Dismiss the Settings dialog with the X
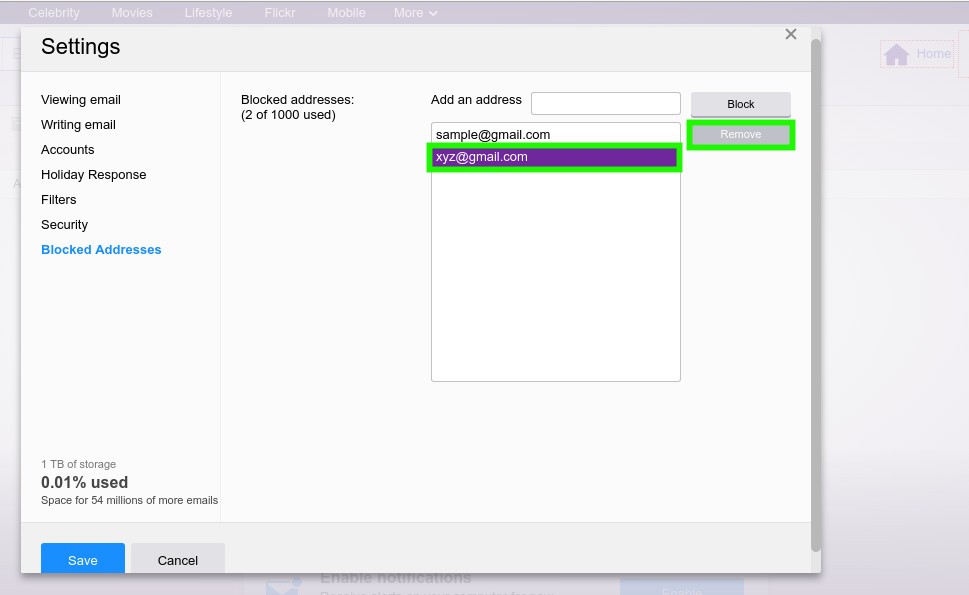Viewport: 969px width, 595px height. (x=790, y=33)
